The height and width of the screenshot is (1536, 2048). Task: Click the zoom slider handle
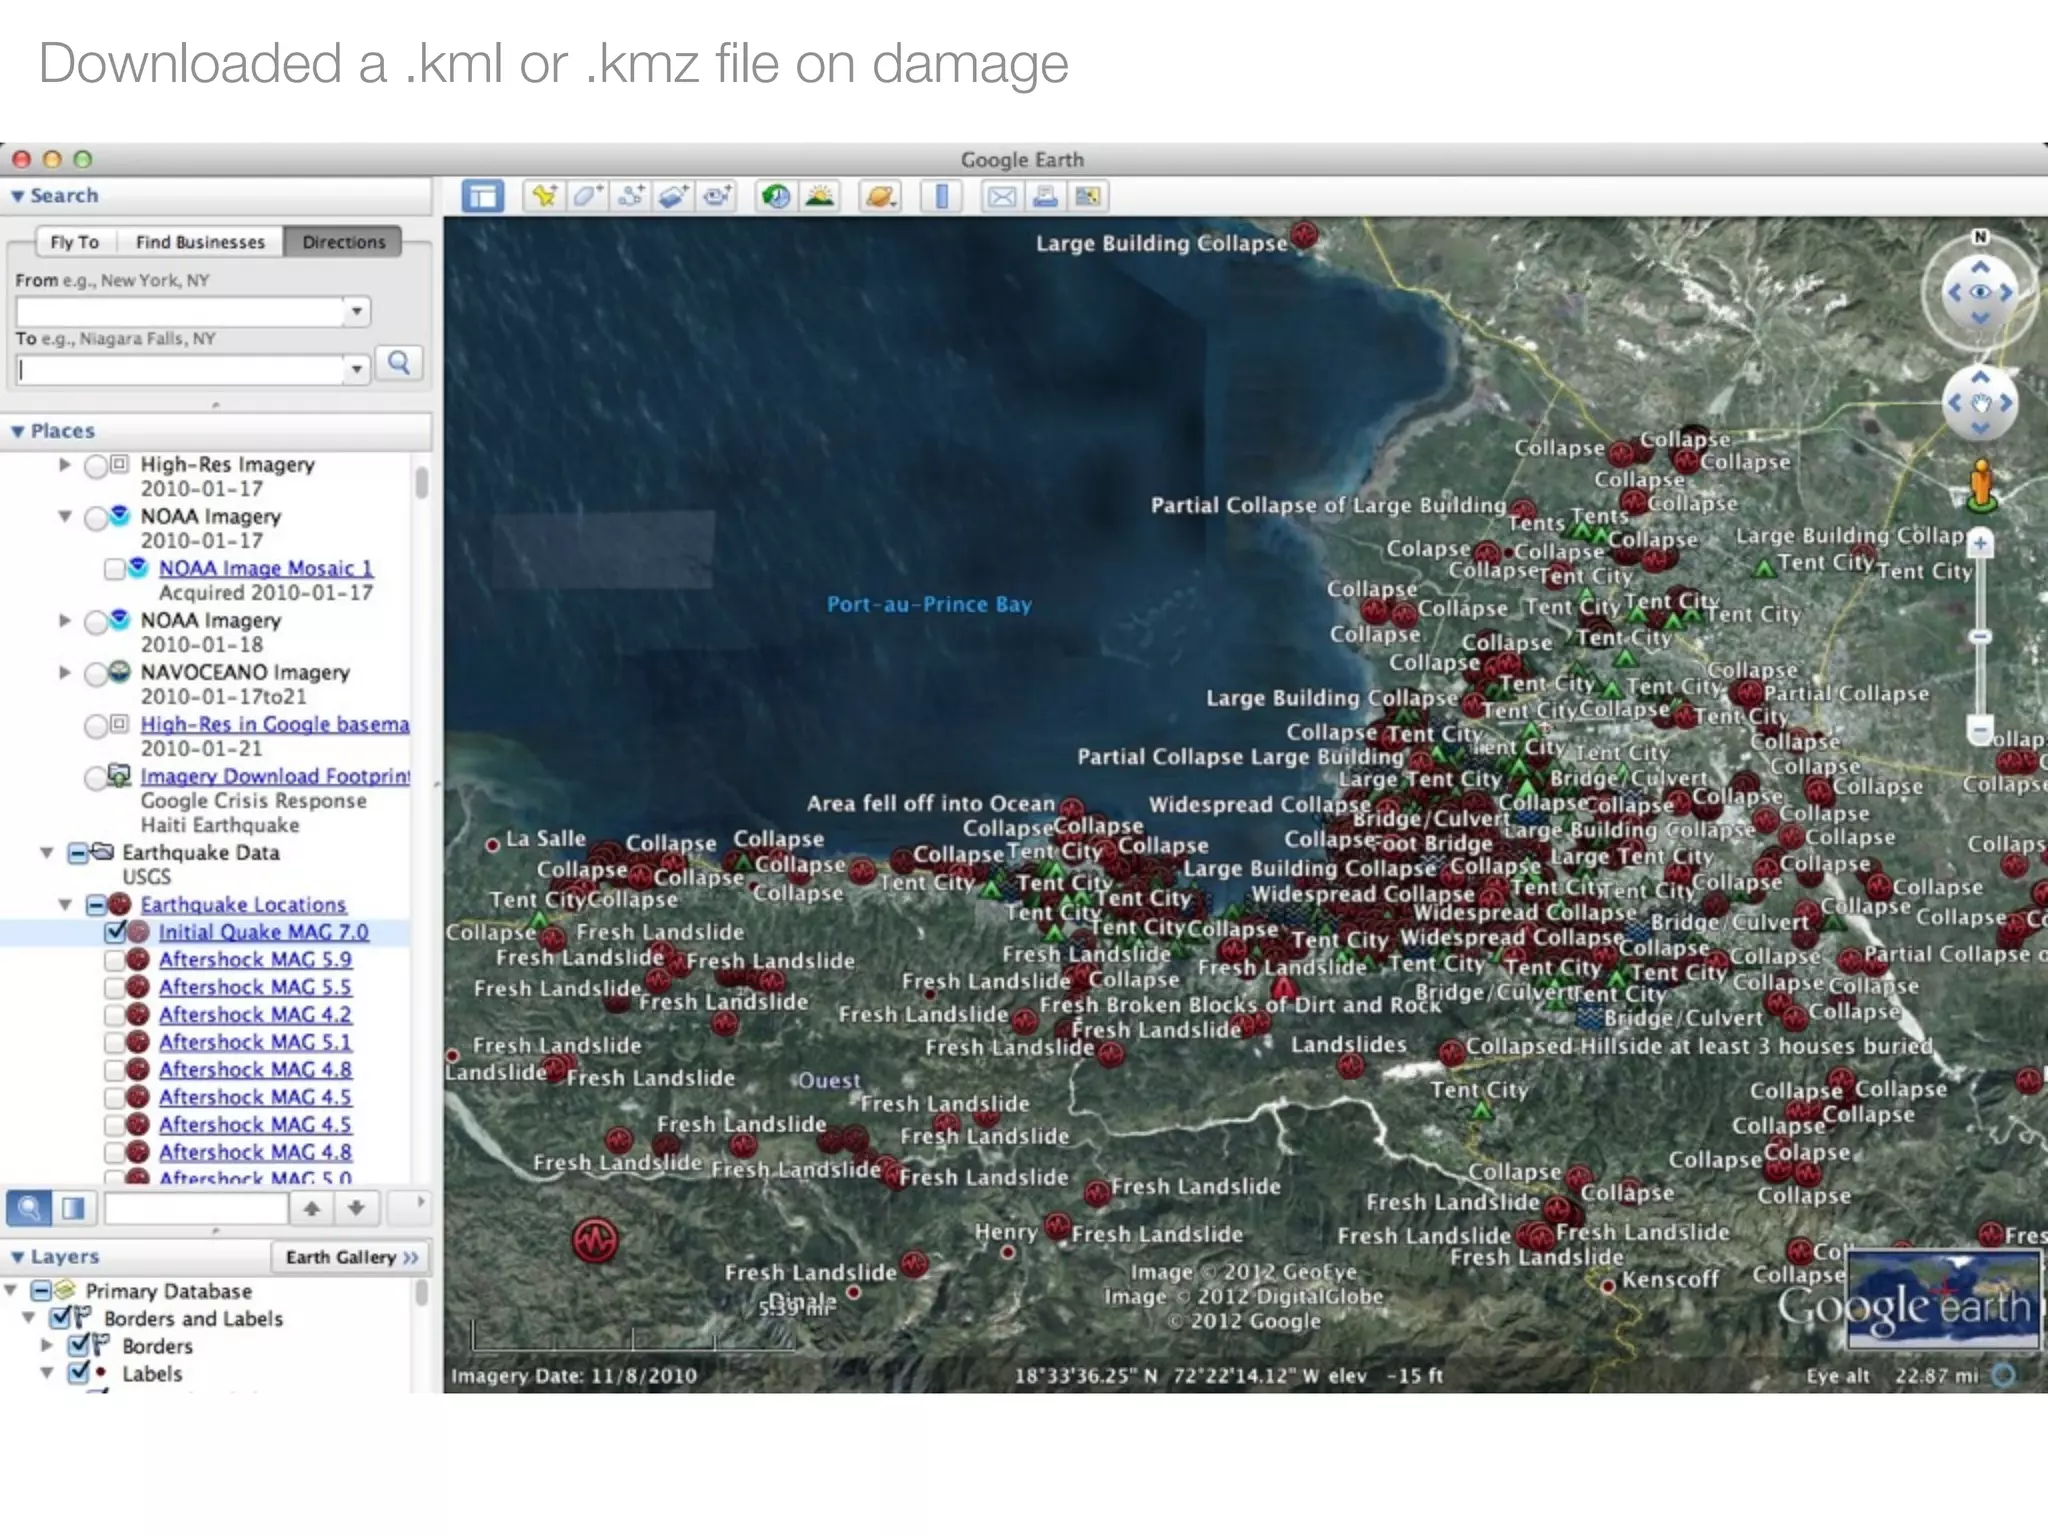[x=1980, y=636]
